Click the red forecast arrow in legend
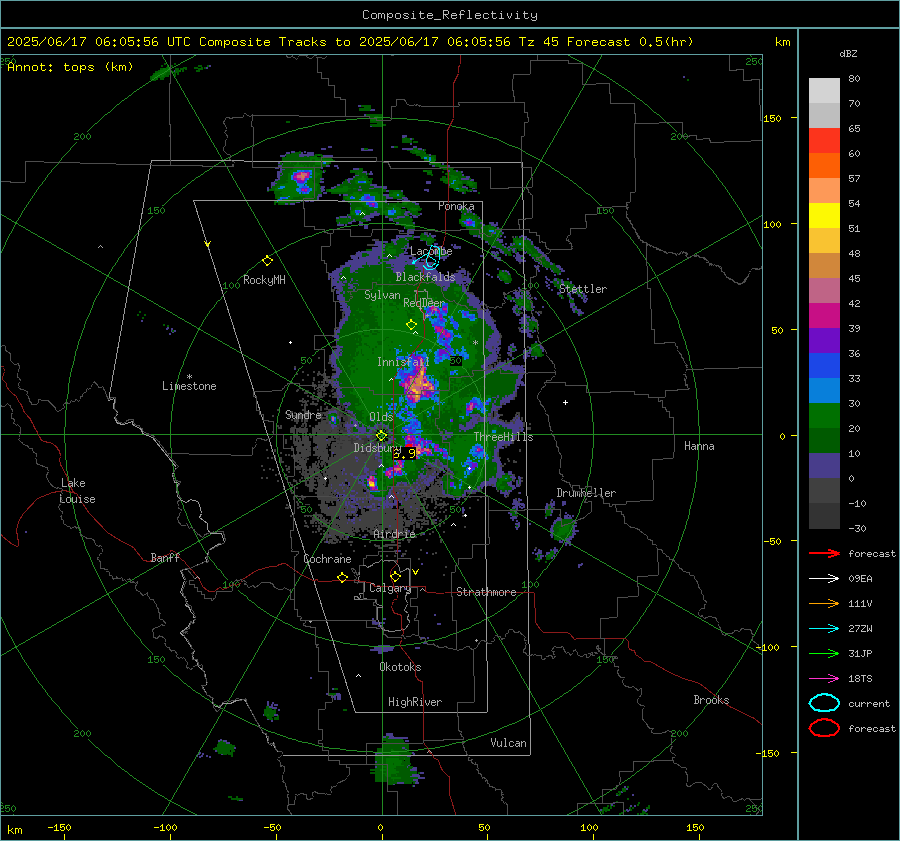The width and height of the screenshot is (900, 841). click(824, 553)
